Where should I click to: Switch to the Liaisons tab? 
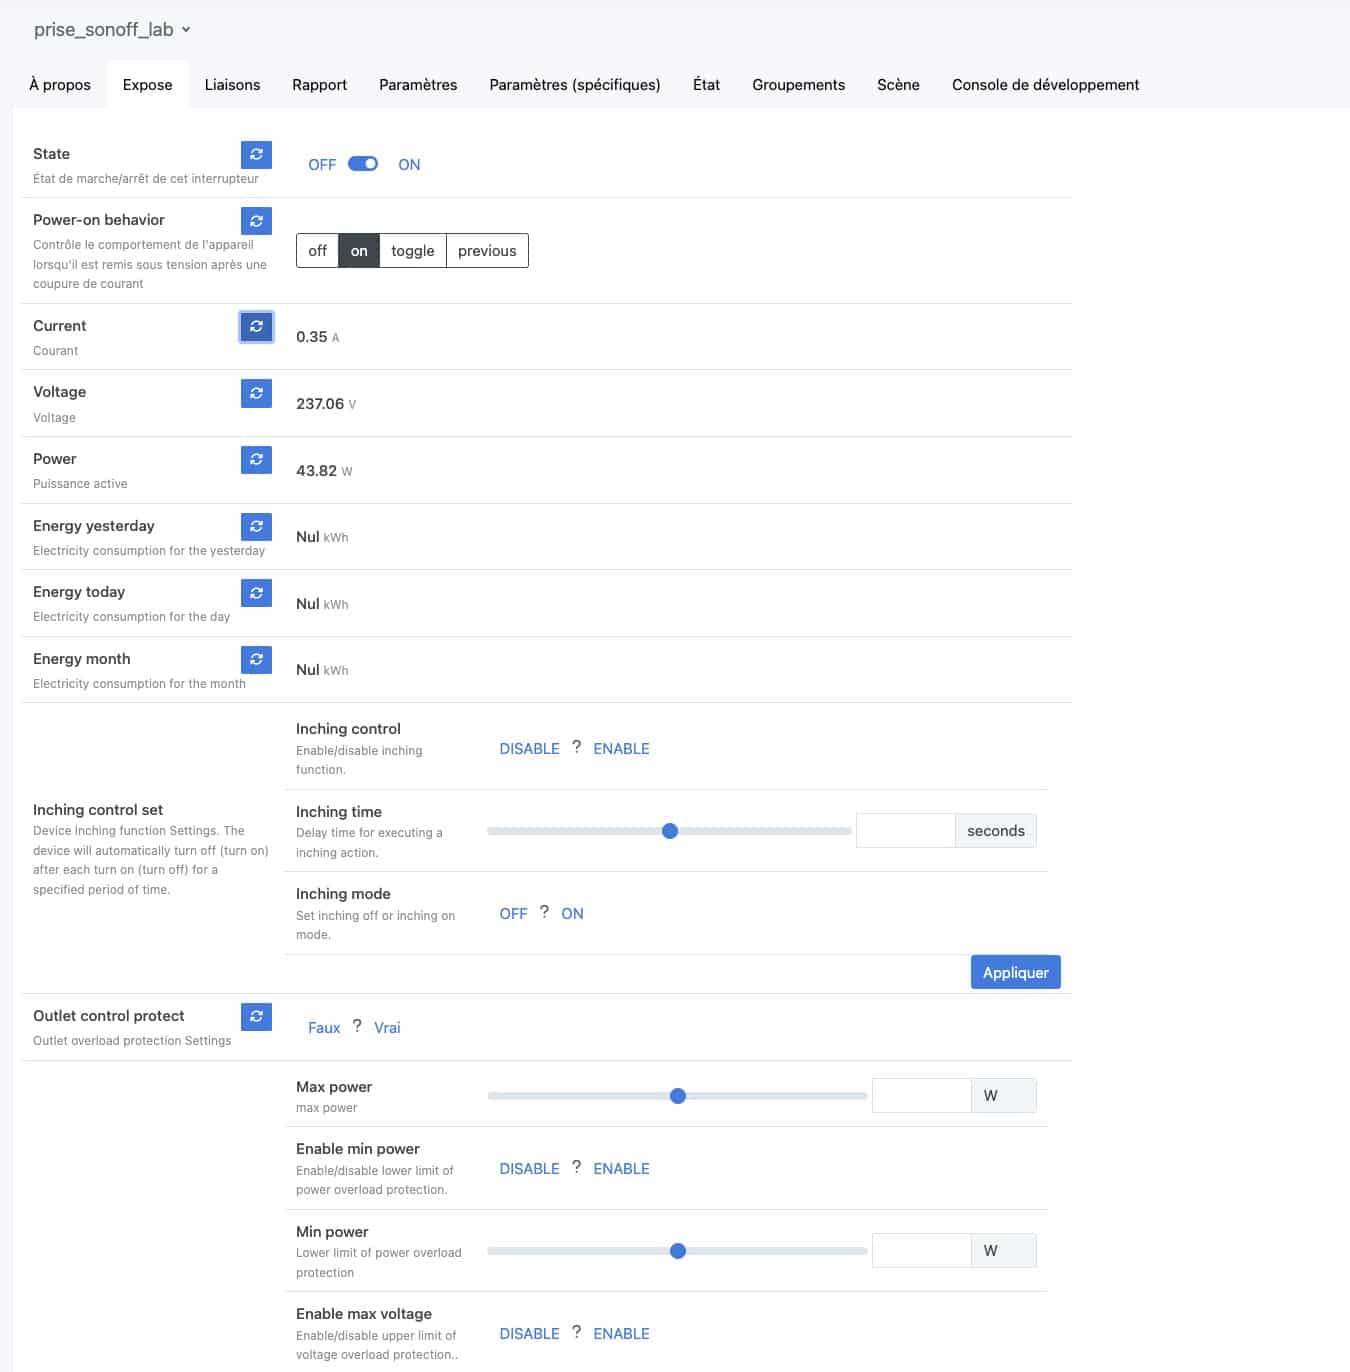pyautogui.click(x=232, y=85)
